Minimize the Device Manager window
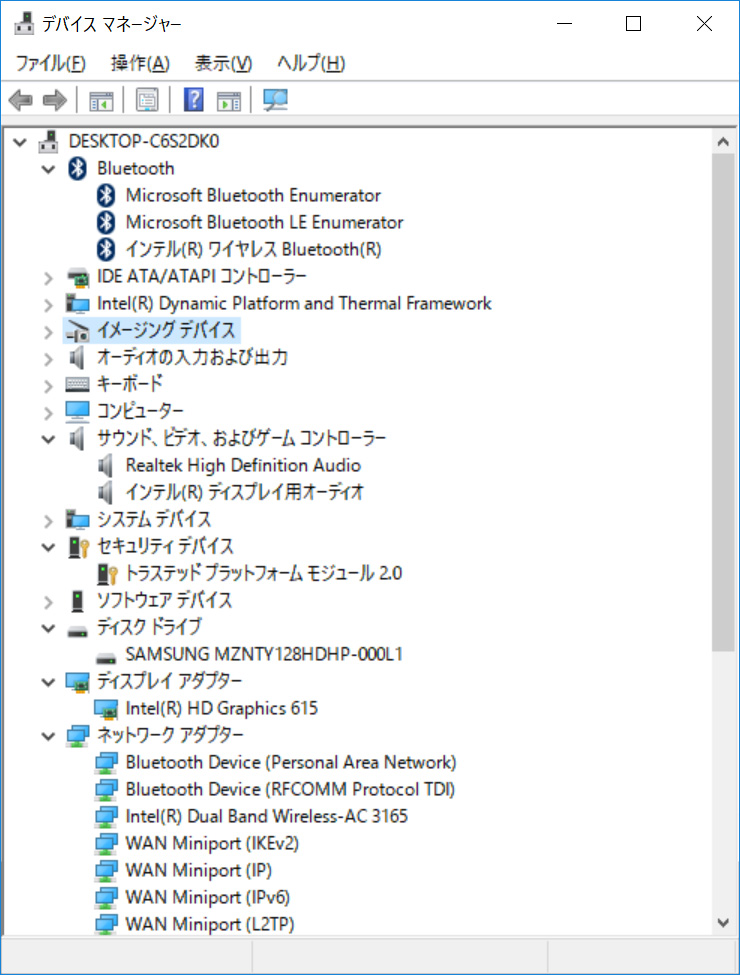 [x=564, y=24]
